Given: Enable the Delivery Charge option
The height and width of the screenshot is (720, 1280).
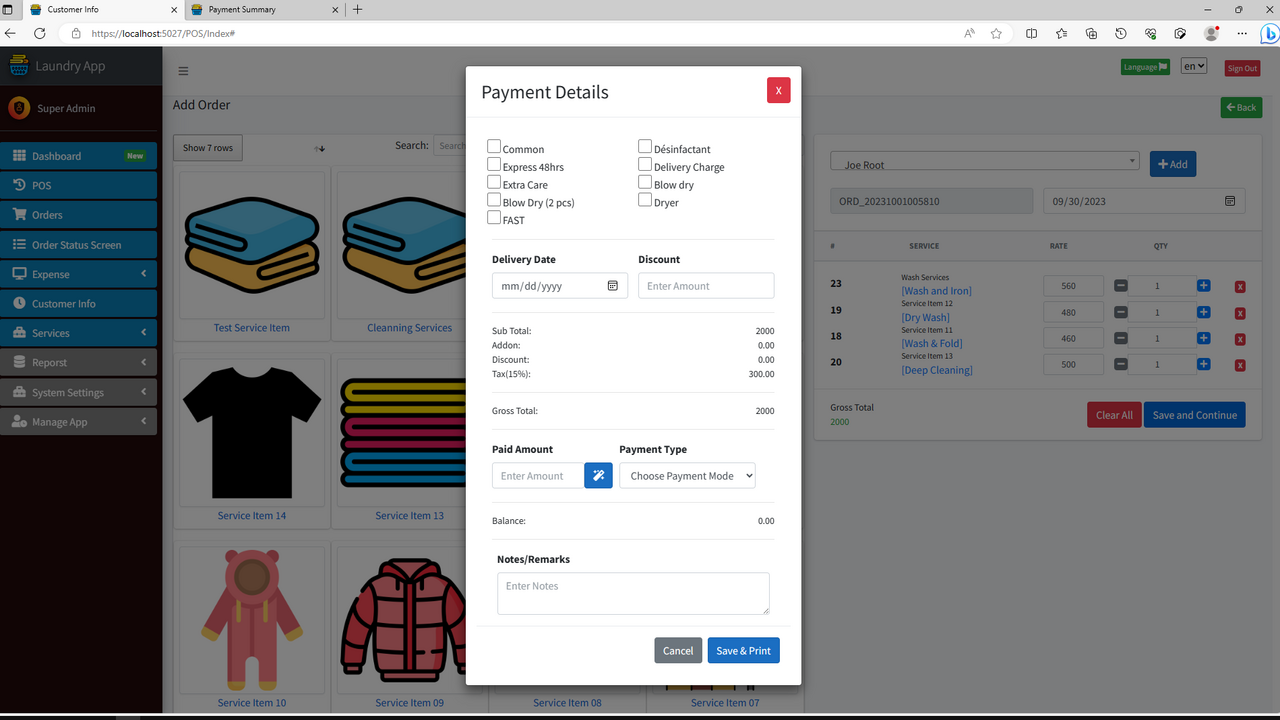Looking at the screenshot, I should tap(645, 166).
